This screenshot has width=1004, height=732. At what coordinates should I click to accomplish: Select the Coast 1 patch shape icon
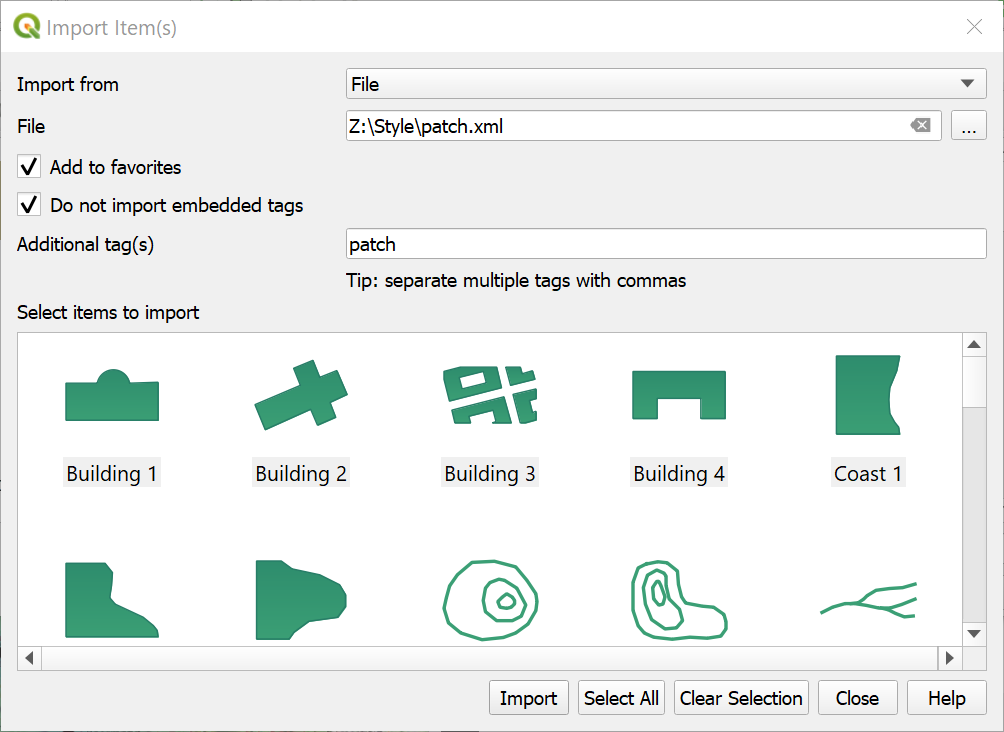click(868, 394)
